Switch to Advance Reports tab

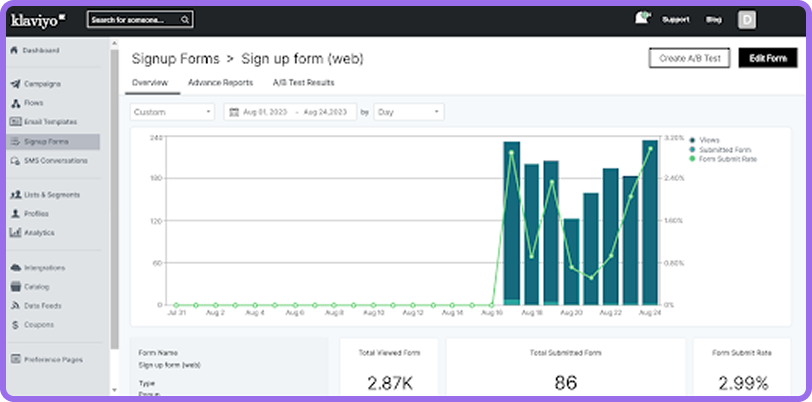tap(220, 82)
